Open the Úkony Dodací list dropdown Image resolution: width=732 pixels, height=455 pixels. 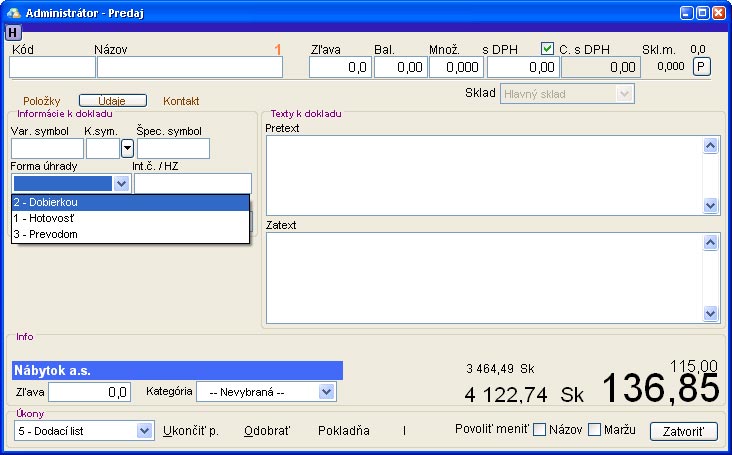(142, 431)
